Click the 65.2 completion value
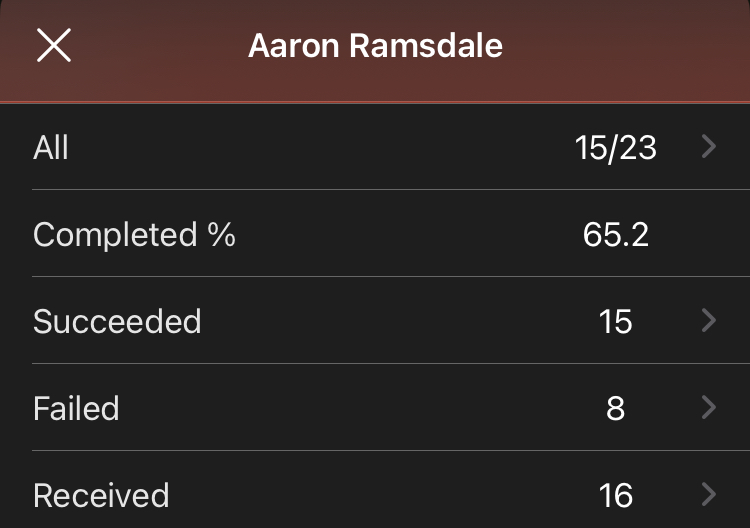The image size is (750, 528). [616, 234]
